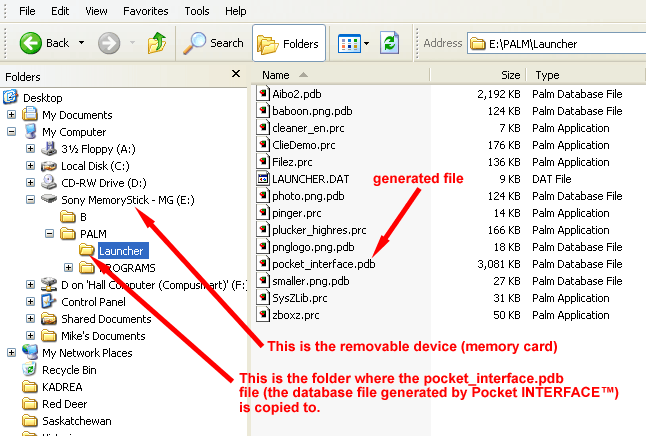Click the Filez.prc file icon
This screenshot has width=646, height=436.
pos(262,161)
